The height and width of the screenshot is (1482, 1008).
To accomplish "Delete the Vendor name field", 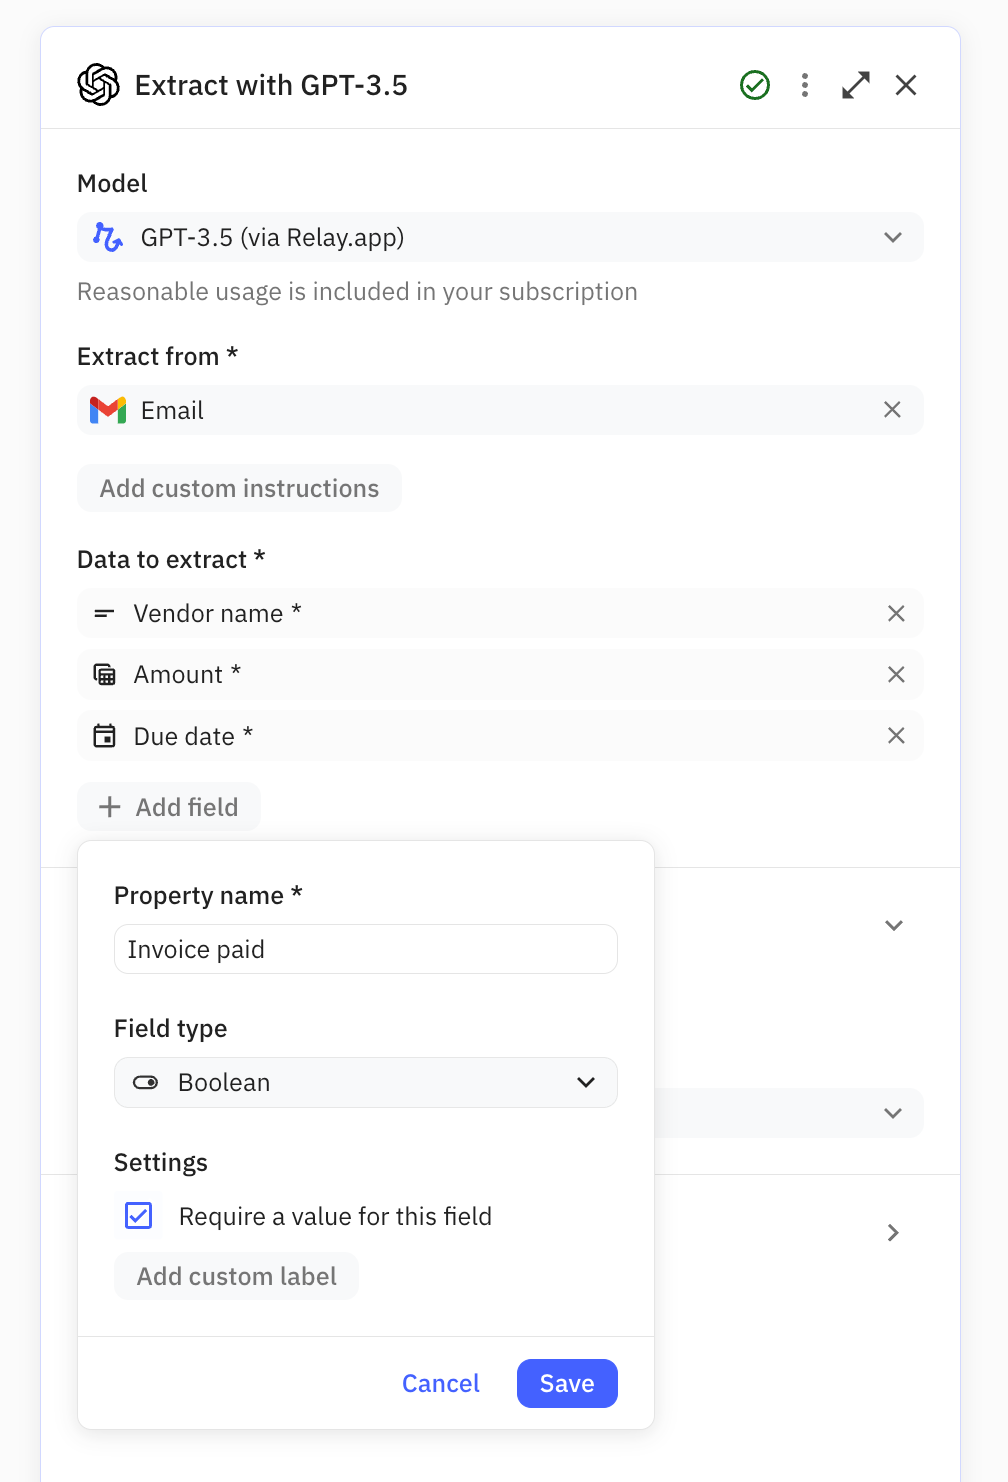I will (x=896, y=614).
